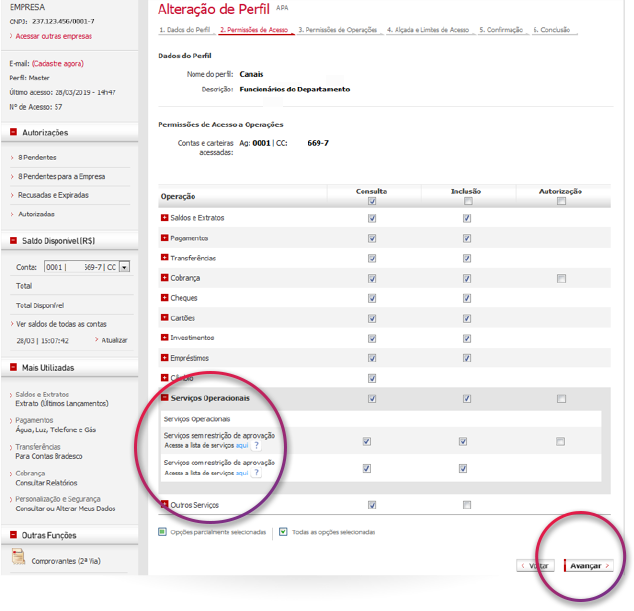This screenshot has height=611, width=634.
Task: Toggle Autorização checkbox in the header row
Action: (x=561, y=201)
